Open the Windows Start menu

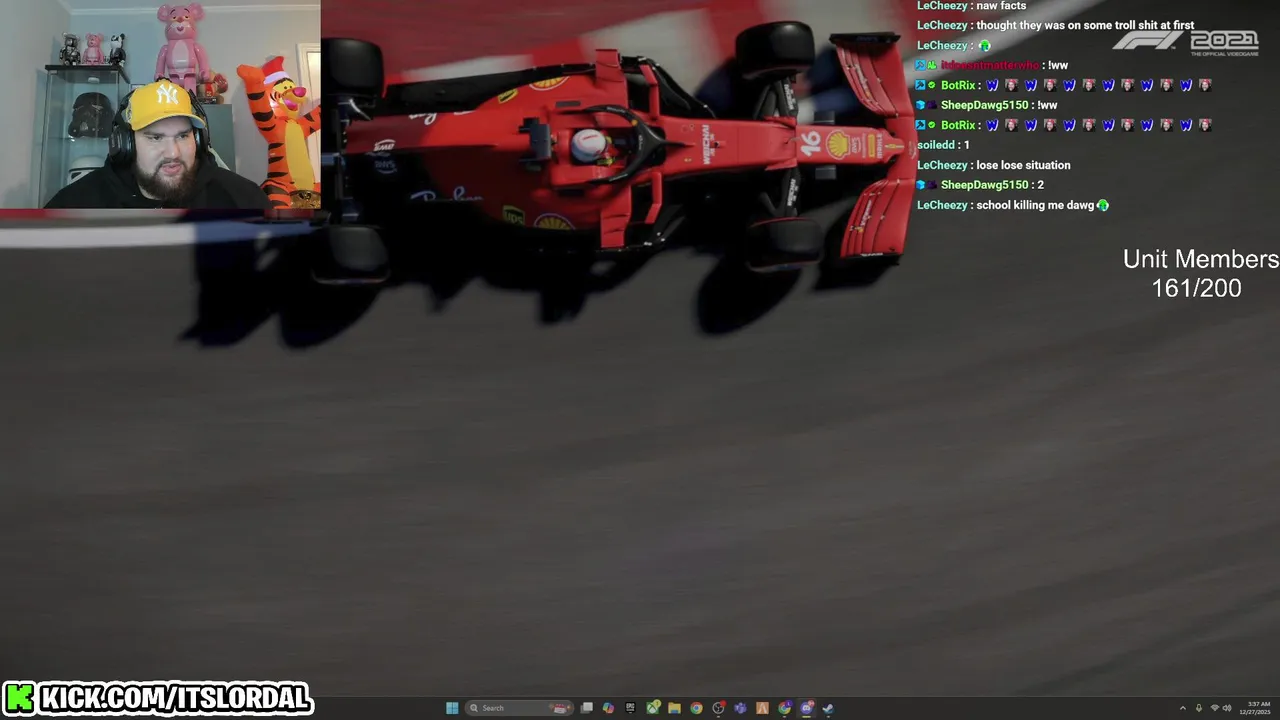(452, 708)
